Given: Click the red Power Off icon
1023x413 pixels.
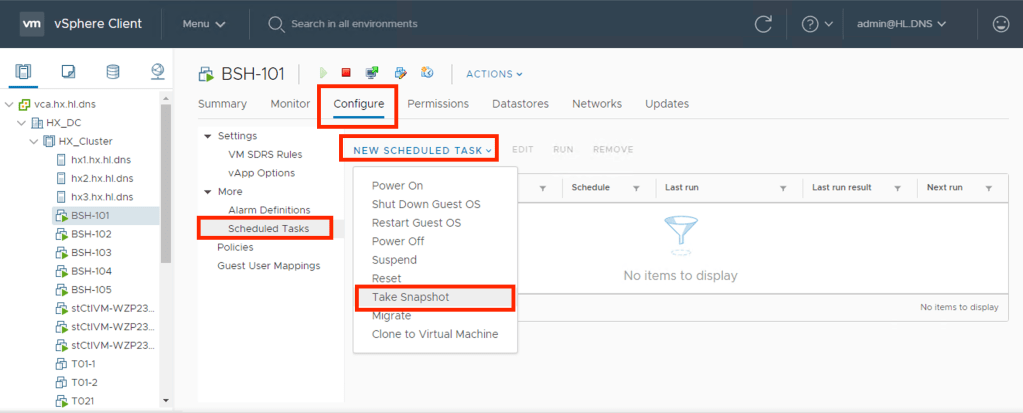Looking at the screenshot, I should (x=346, y=73).
